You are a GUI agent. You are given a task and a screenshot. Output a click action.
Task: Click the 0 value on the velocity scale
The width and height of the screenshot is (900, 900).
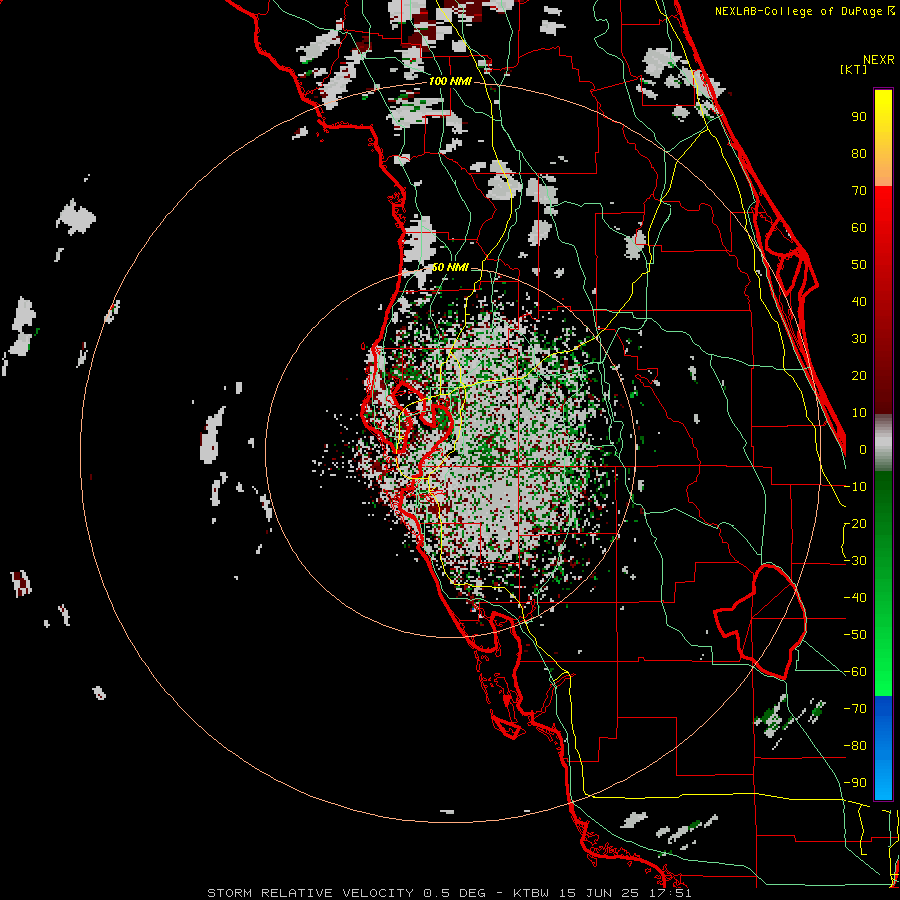[863, 450]
